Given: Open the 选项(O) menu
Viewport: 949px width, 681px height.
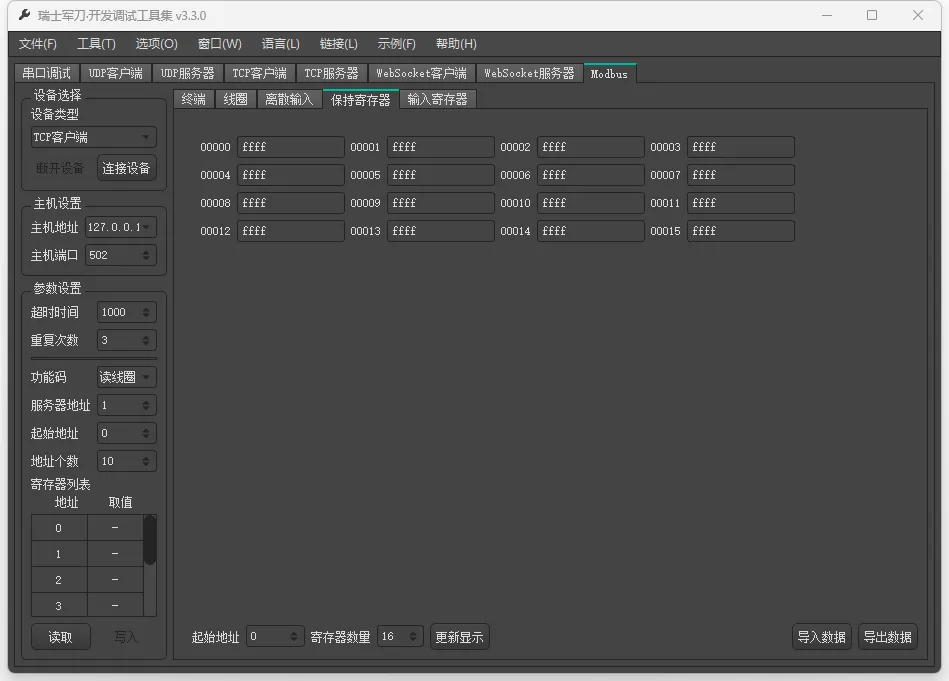Looking at the screenshot, I should coord(156,44).
